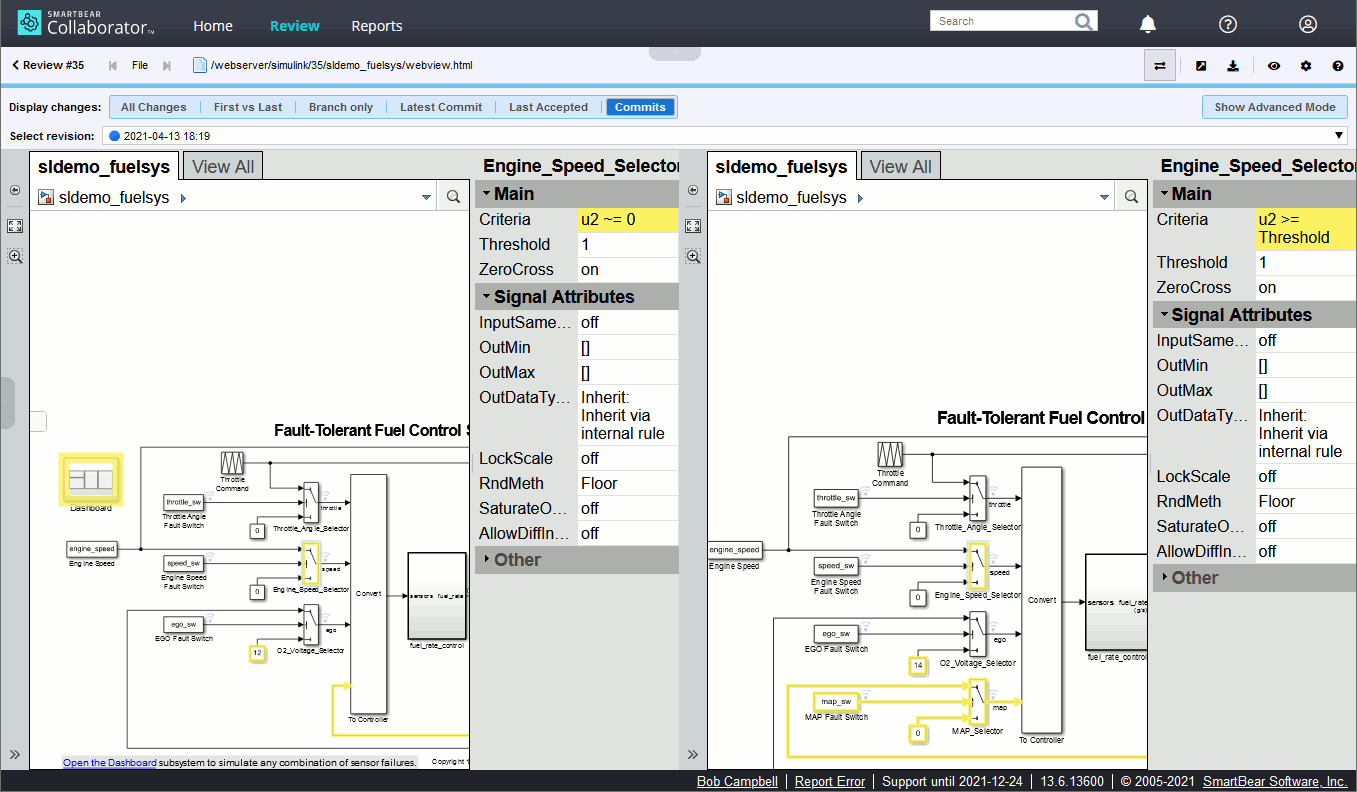
Task: Click the Open the Dashboard link
Action: click(x=109, y=762)
